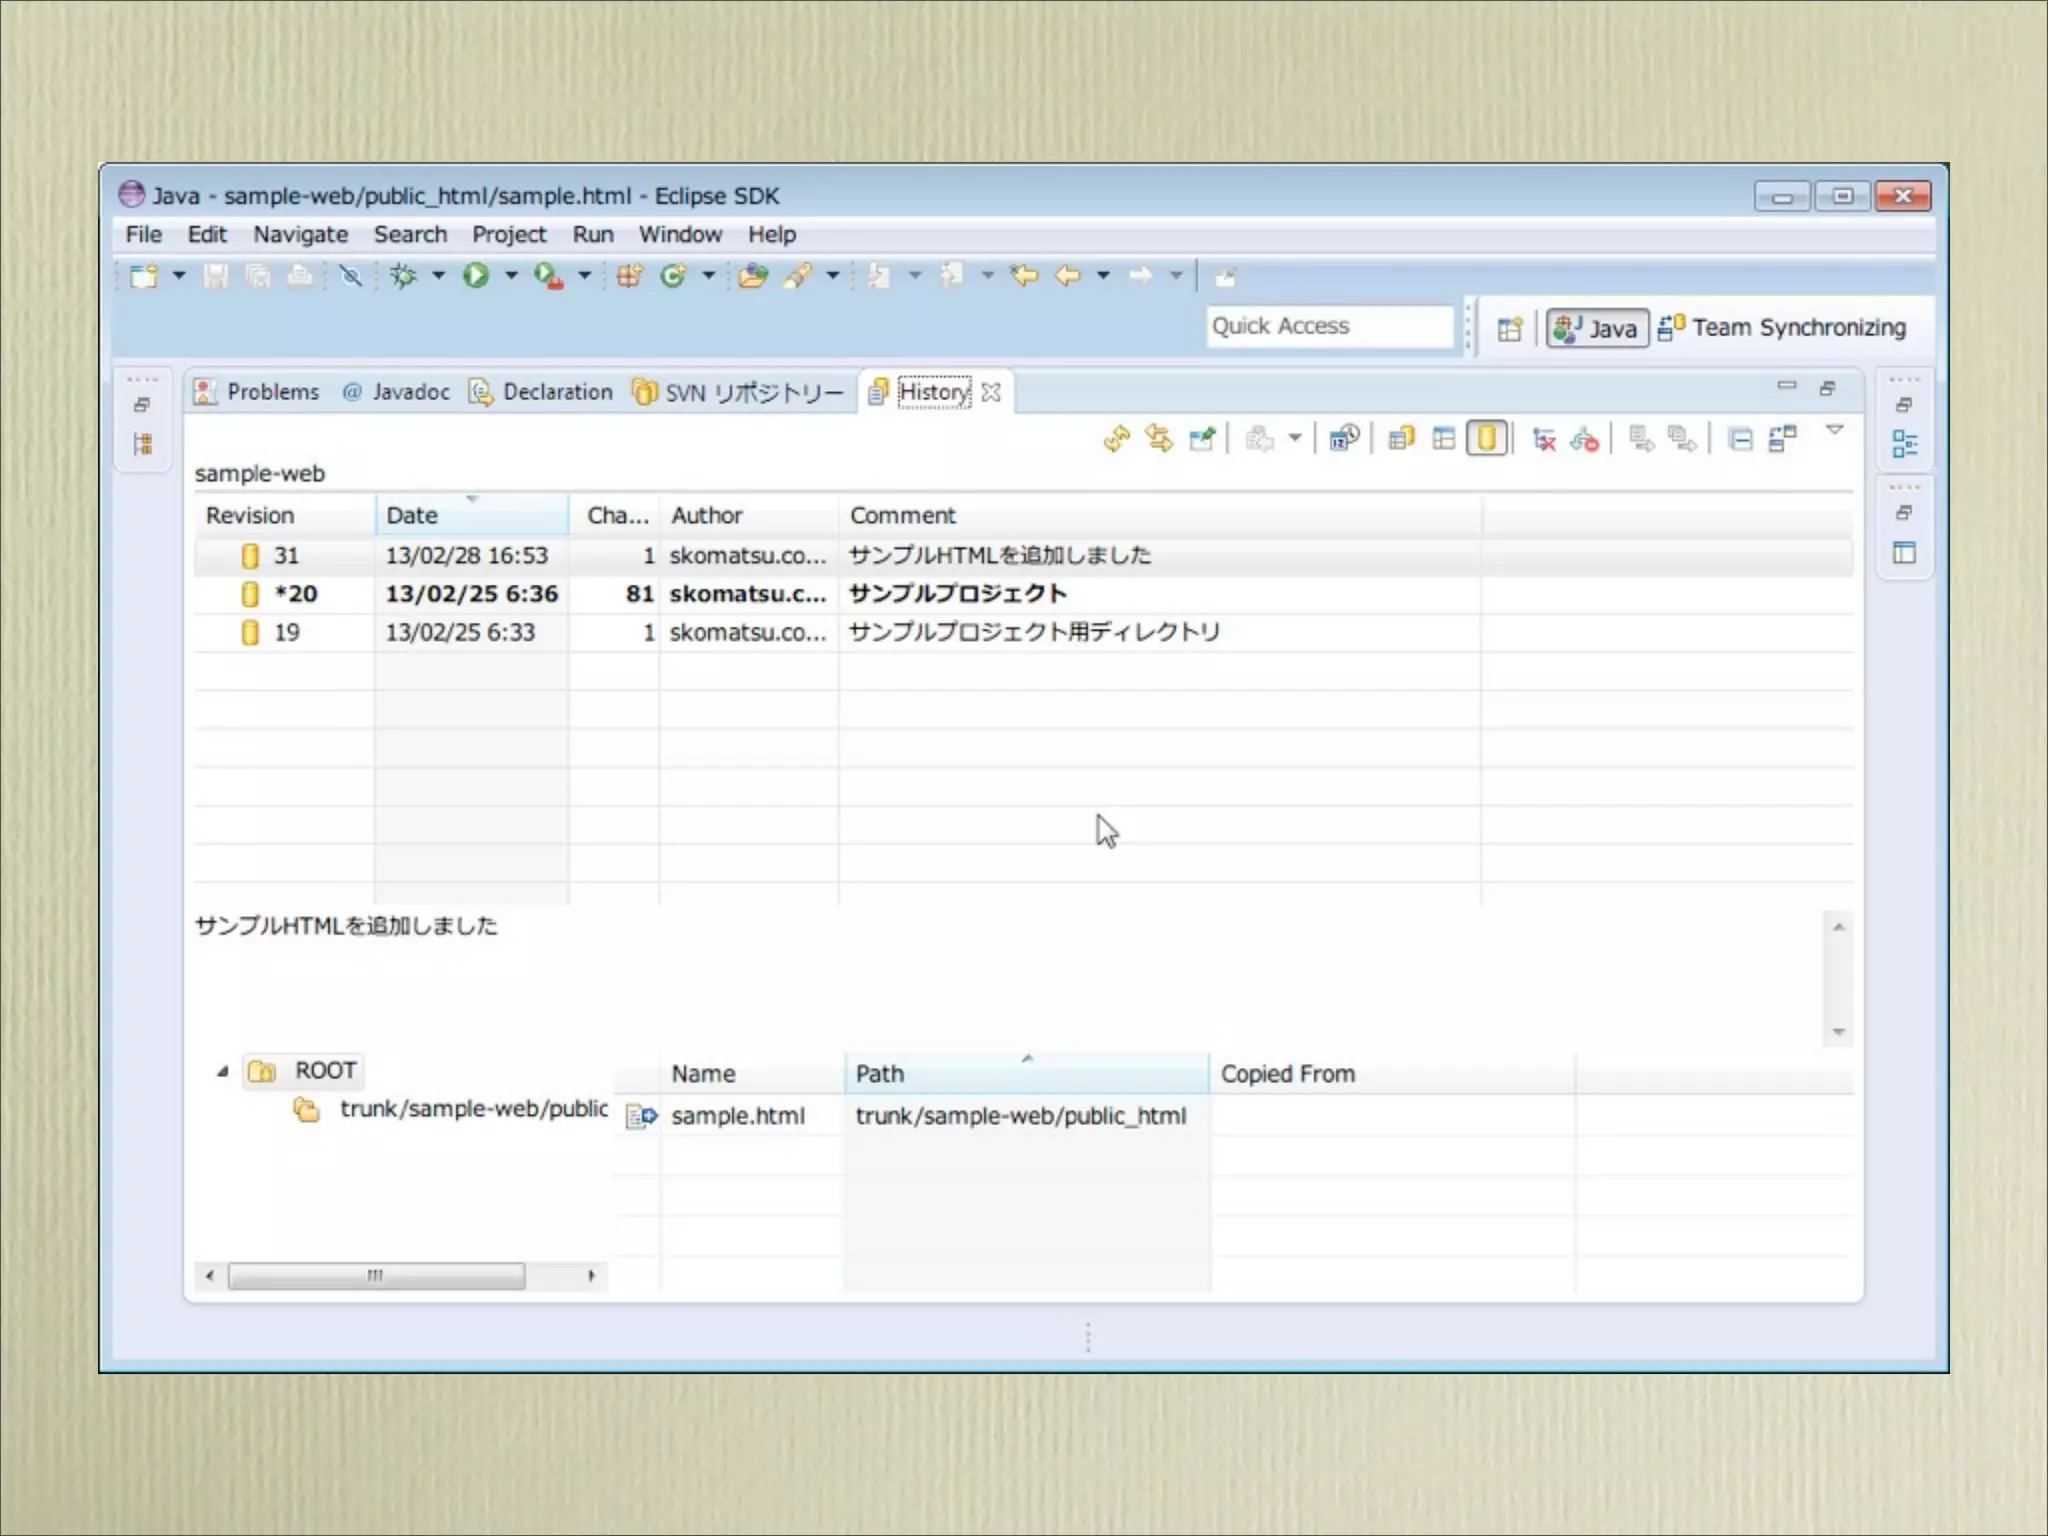
Task: Click the Run green play button
Action: pyautogui.click(x=476, y=275)
